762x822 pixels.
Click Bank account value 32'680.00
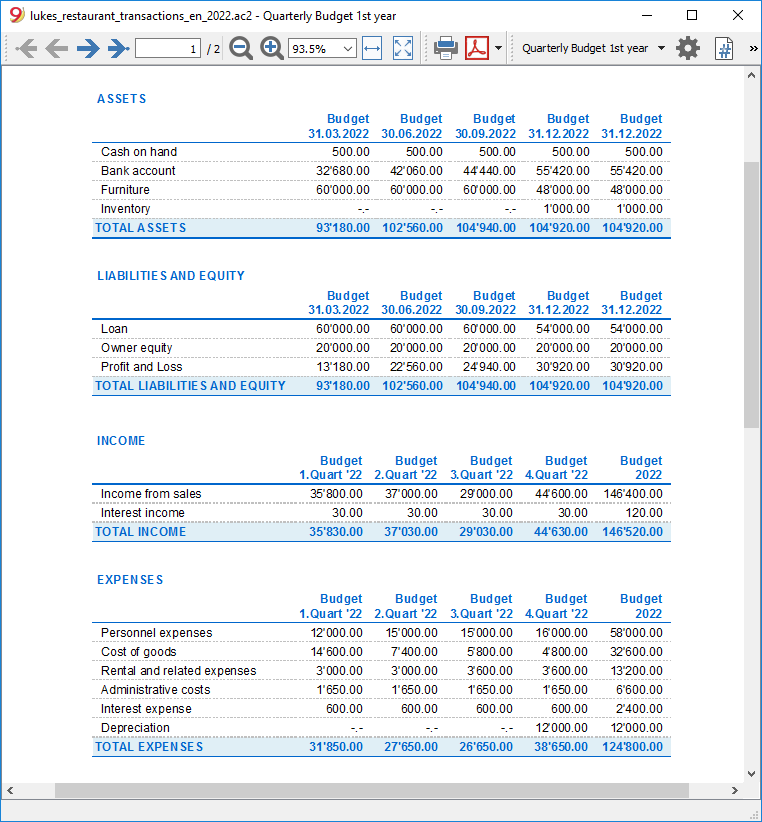pyautogui.click(x=343, y=171)
